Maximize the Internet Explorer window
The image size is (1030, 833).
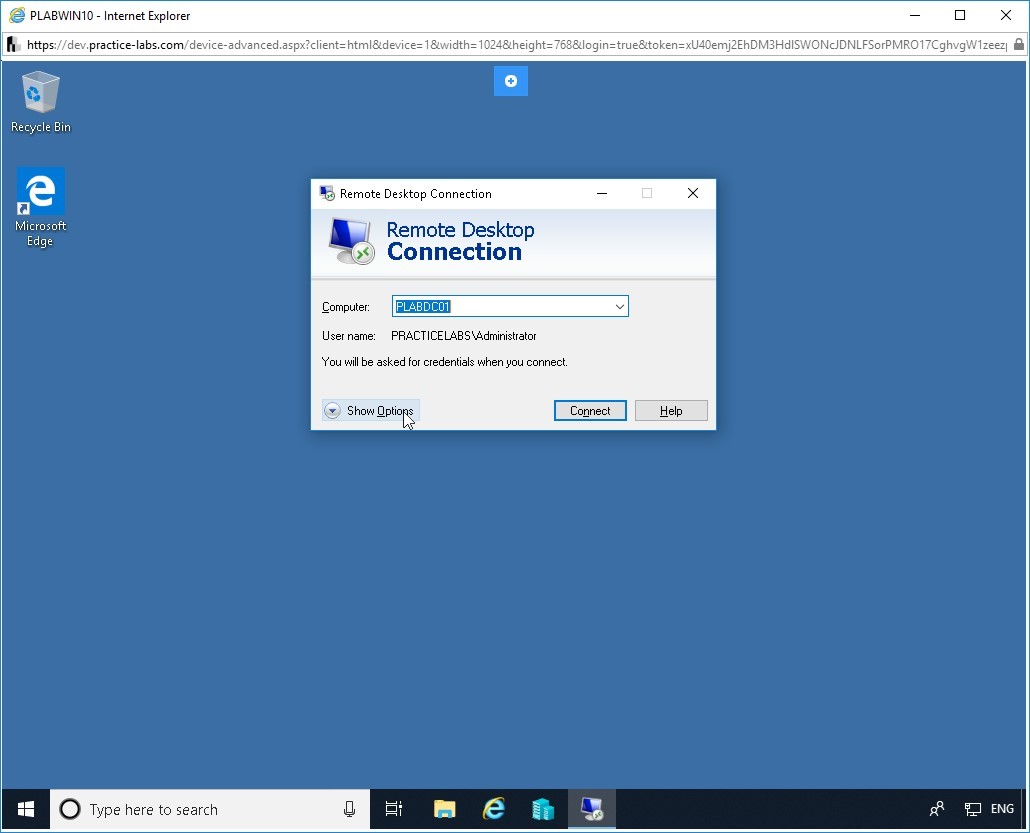pyautogui.click(x=960, y=15)
